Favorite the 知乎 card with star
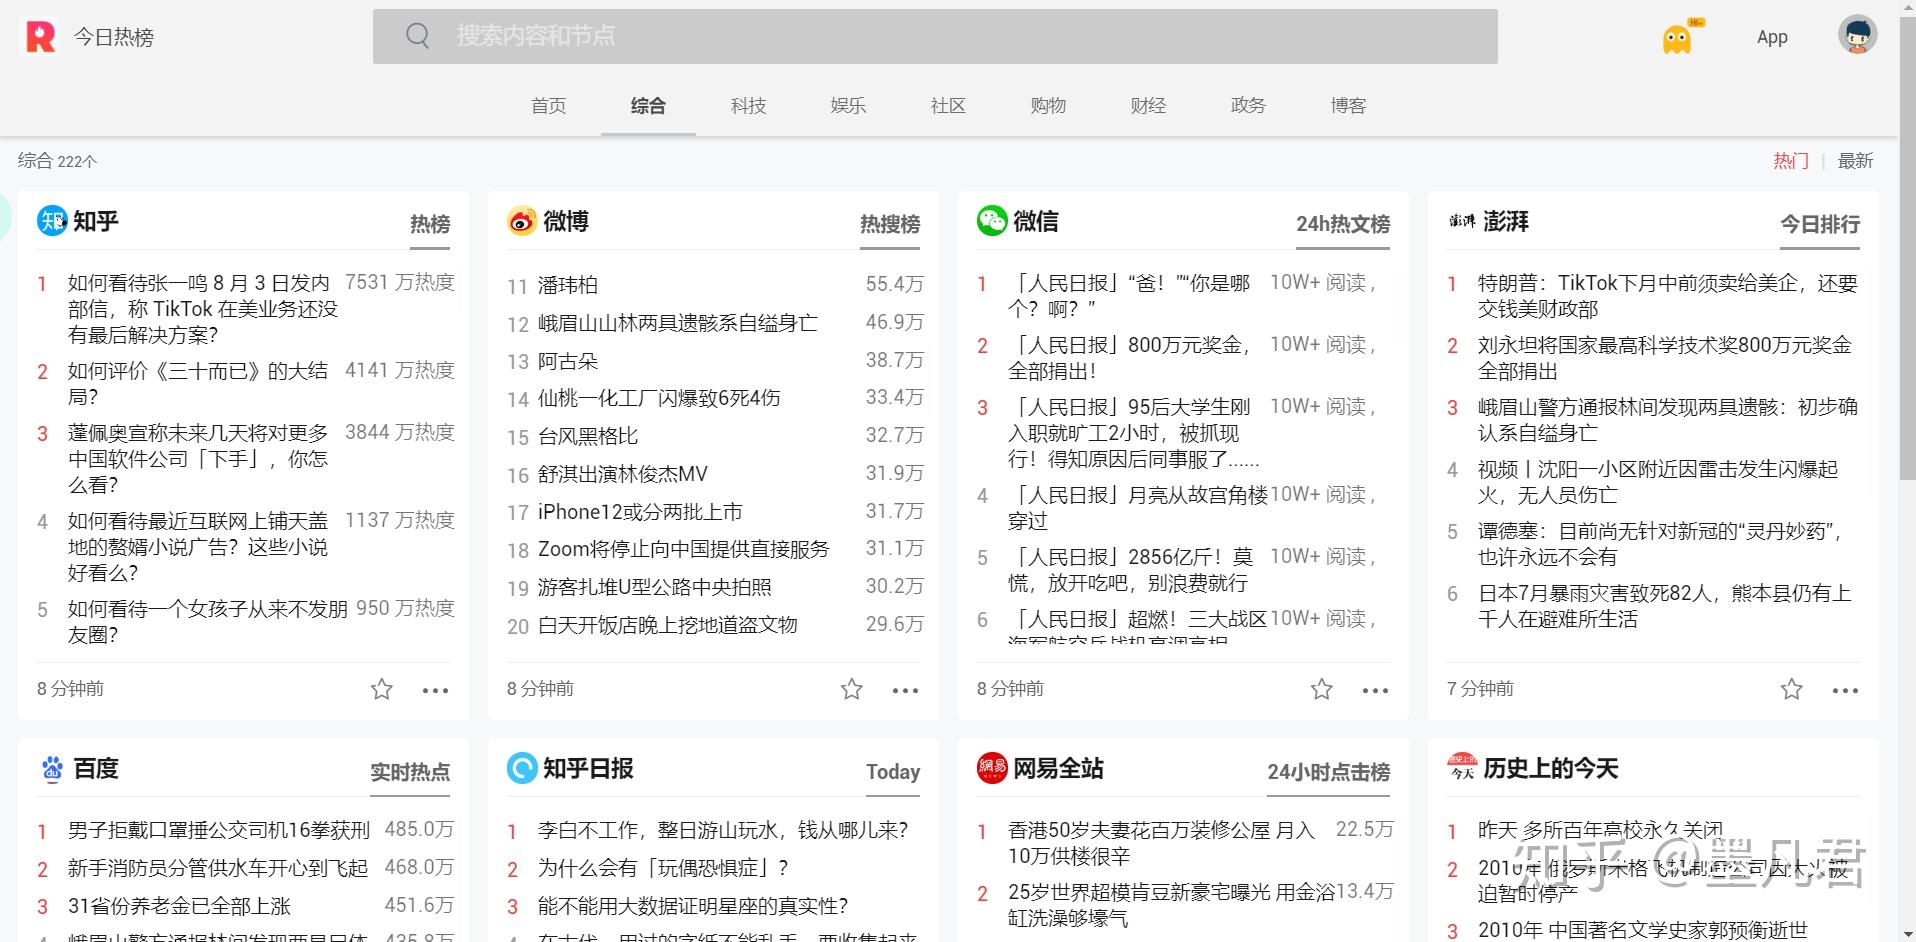Screen dimensions: 1916x942 pos(382,689)
